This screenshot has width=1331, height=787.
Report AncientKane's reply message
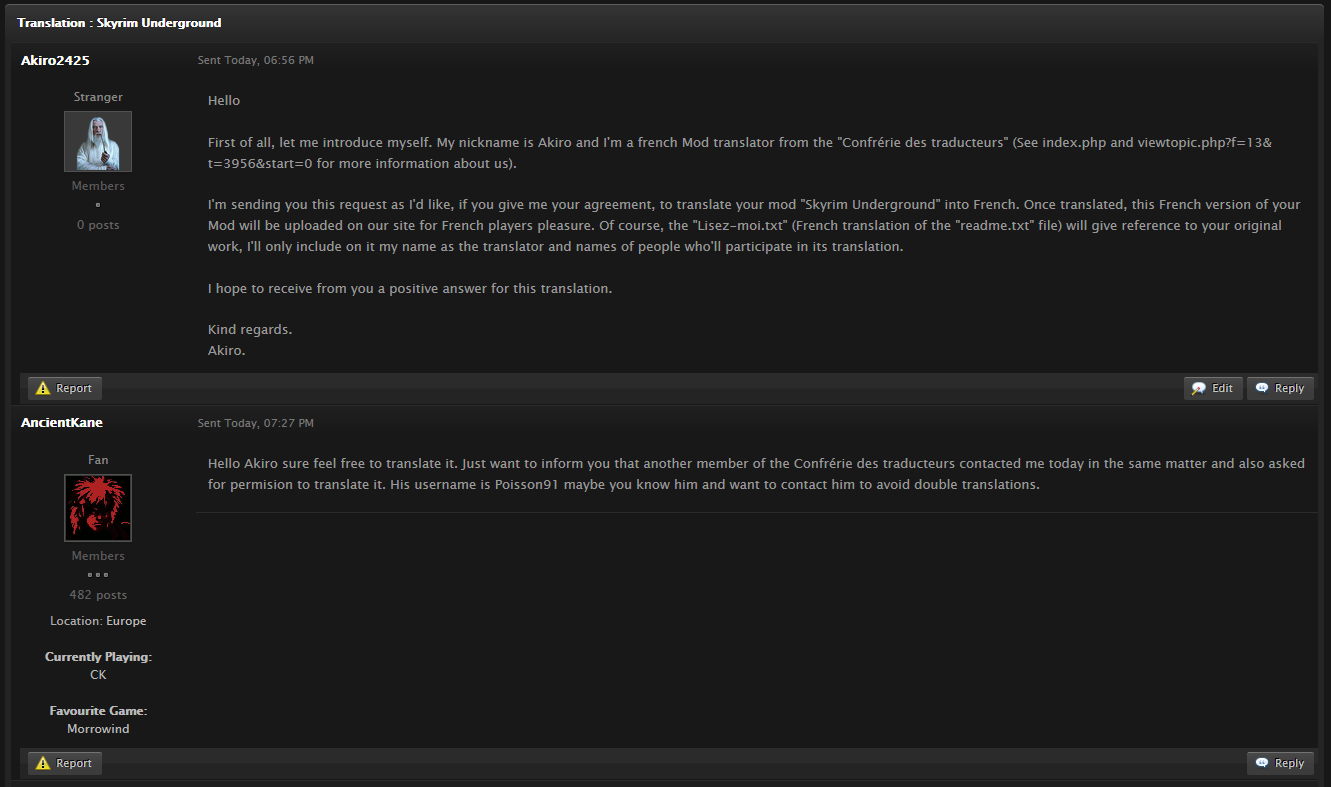pyautogui.click(x=65, y=763)
